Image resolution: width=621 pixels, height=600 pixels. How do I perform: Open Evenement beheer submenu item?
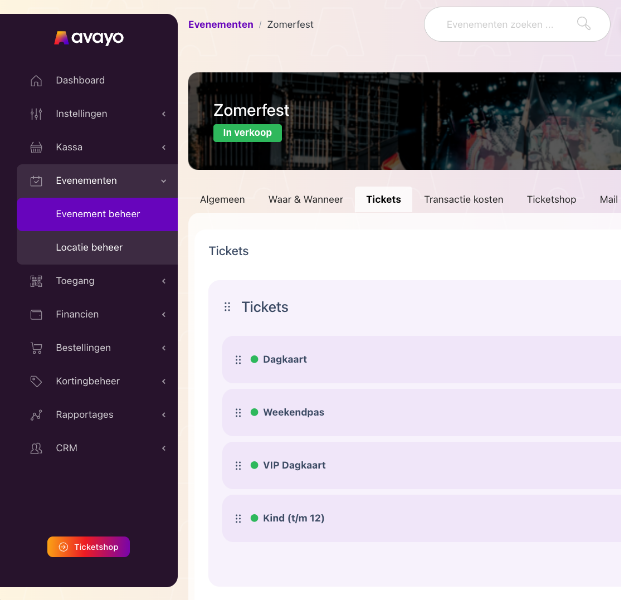(97, 214)
